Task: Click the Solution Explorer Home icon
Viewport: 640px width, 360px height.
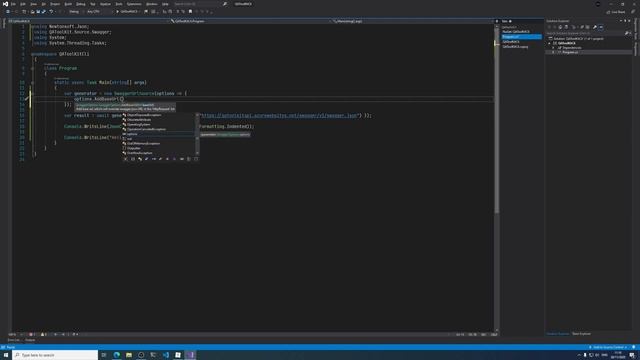Action: point(560,27)
